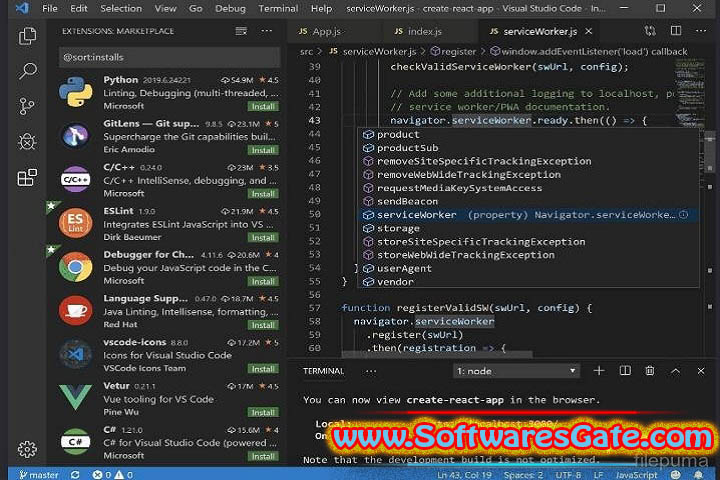Viewport: 720px width, 480px height.
Task: Open the View menu
Action: [165, 8]
